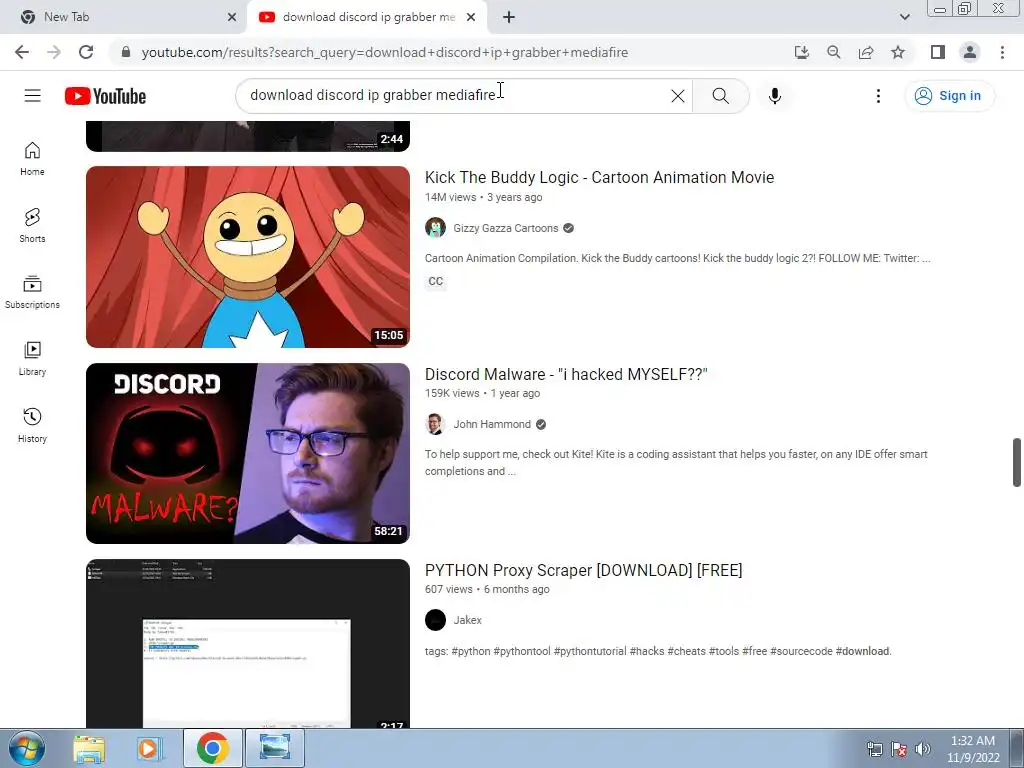Screen dimensions: 1024x768
Task: Open Kick The Buddy Logic video title
Action: pyautogui.click(x=600, y=177)
